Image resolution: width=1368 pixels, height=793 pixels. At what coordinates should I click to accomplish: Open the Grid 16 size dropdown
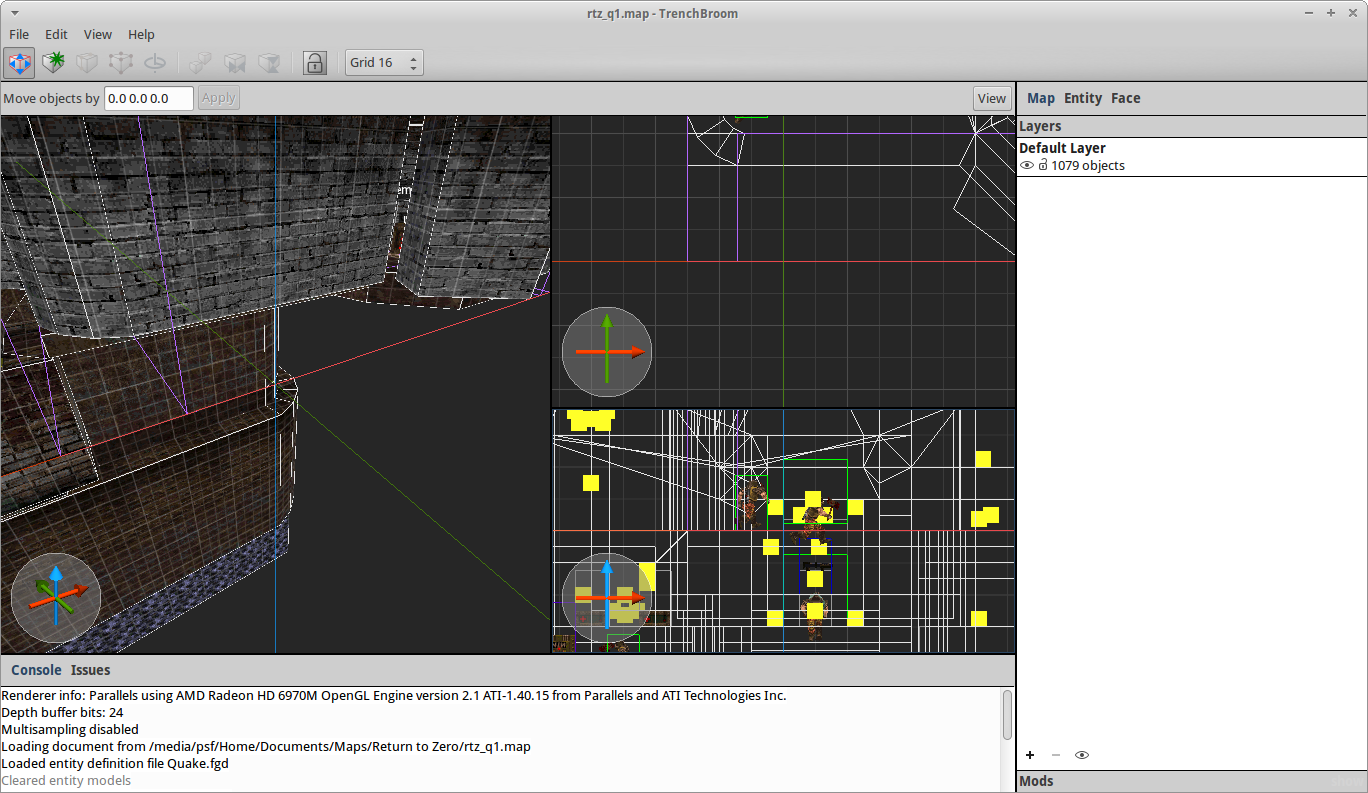coord(384,63)
